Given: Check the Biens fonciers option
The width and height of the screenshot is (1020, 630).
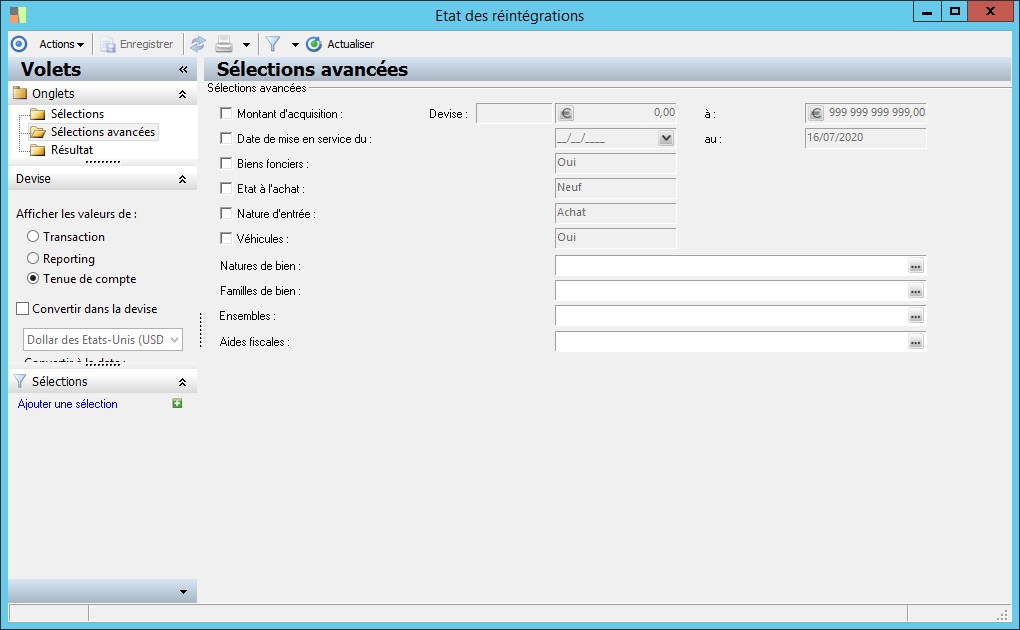Looking at the screenshot, I should (x=226, y=163).
